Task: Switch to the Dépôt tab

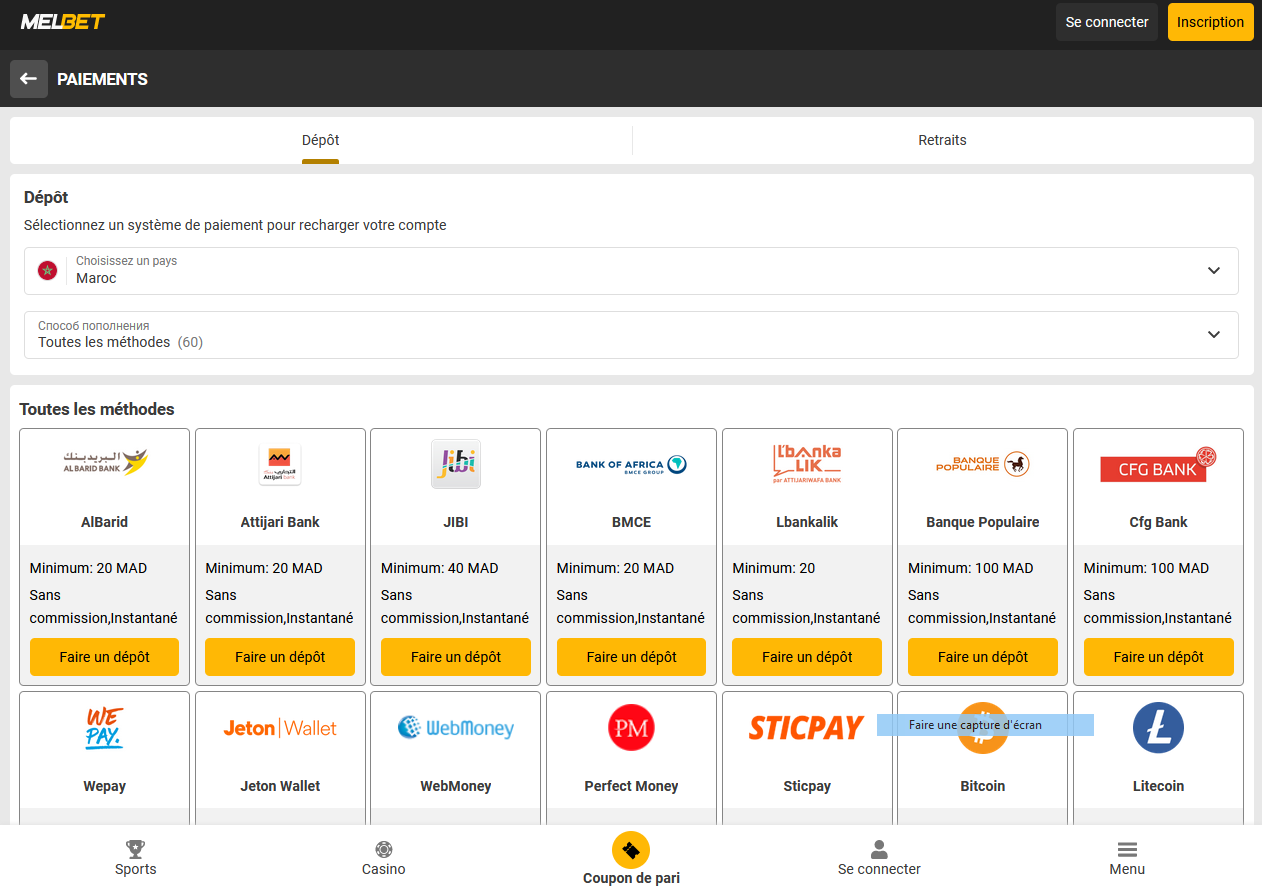Action: pyautogui.click(x=321, y=140)
